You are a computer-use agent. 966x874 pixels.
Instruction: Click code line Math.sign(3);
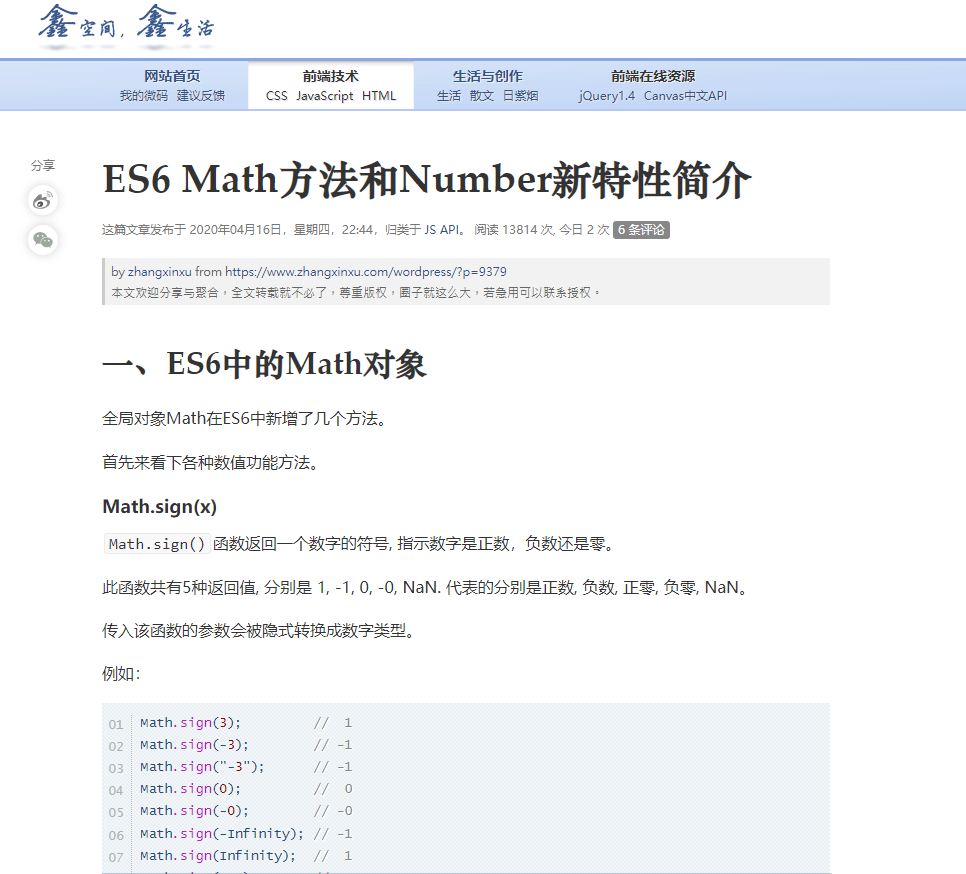point(190,722)
